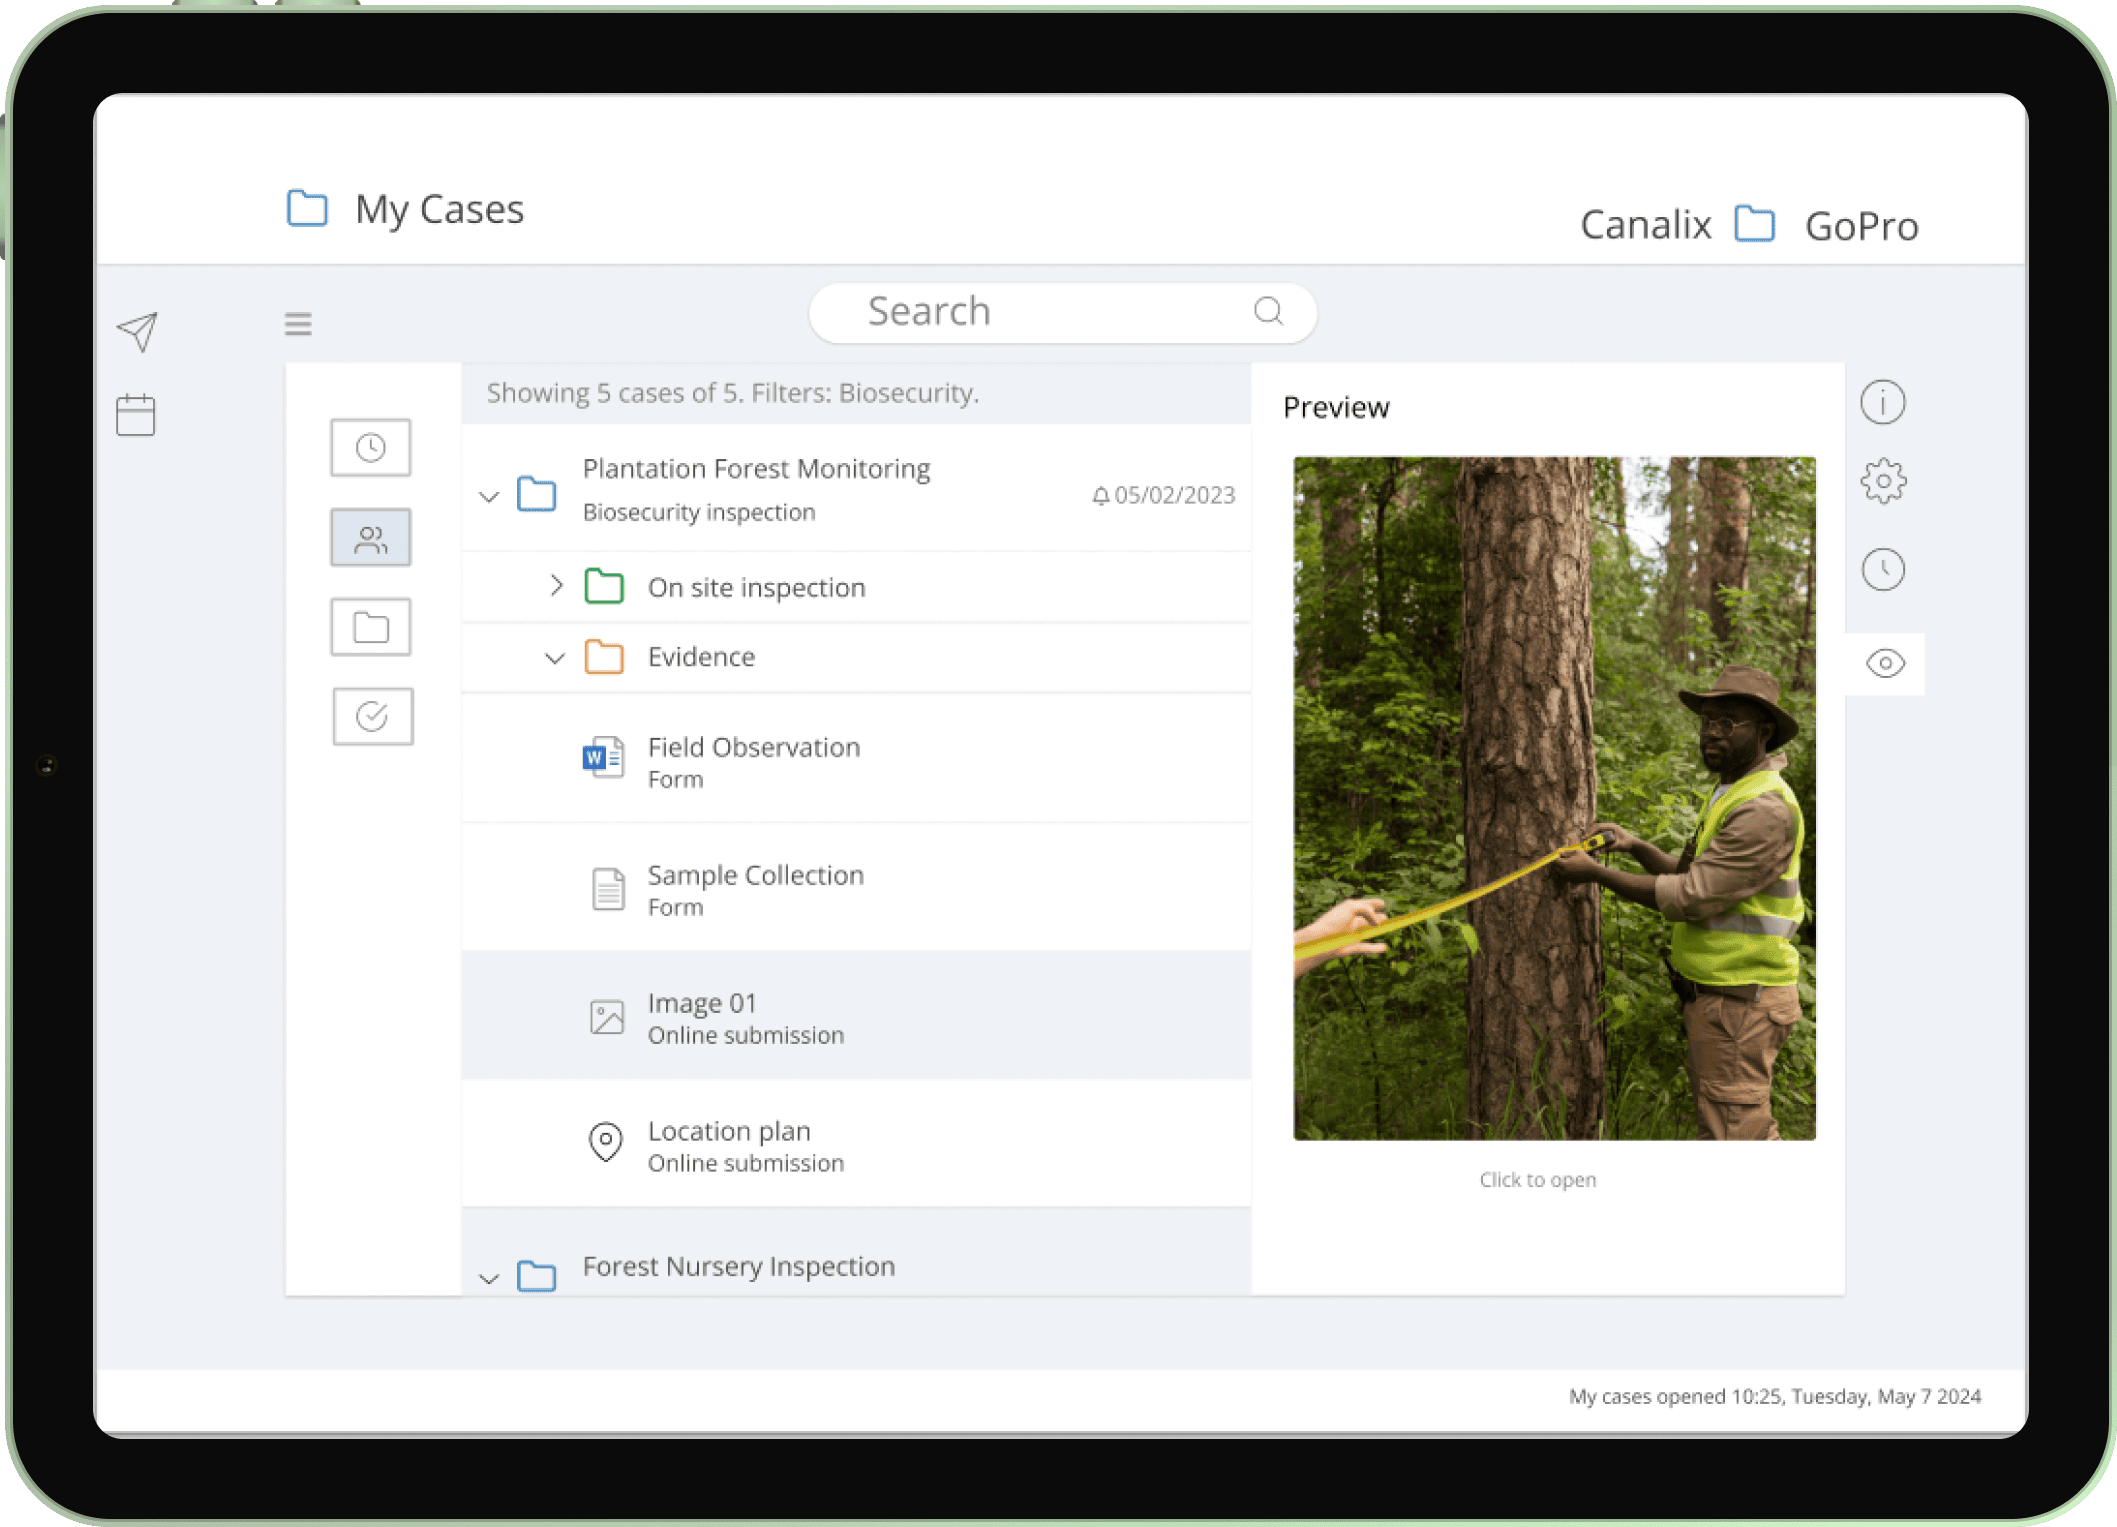
Task: Open the hamburger menu icon
Action: [298, 324]
